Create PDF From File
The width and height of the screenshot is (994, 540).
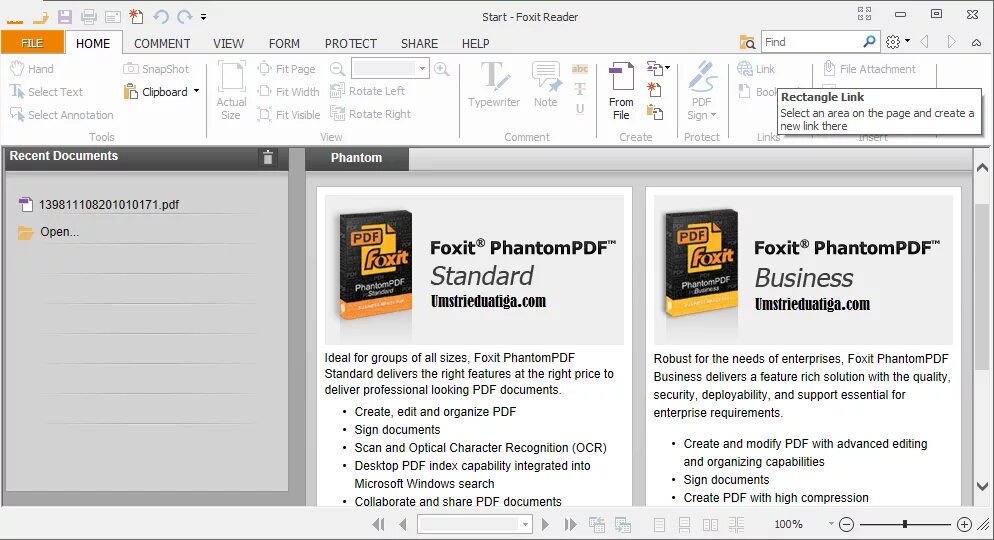coord(621,91)
